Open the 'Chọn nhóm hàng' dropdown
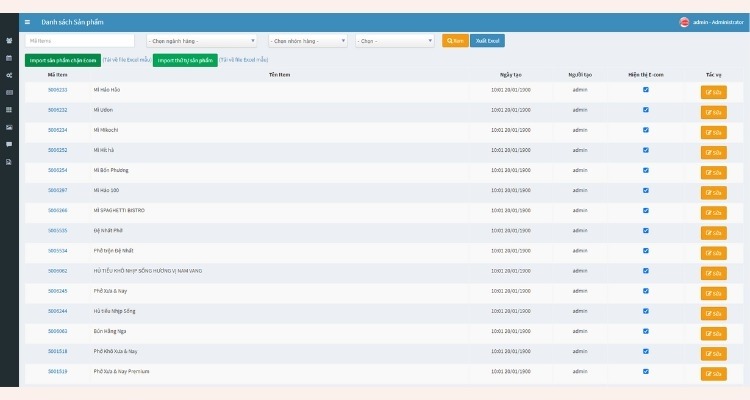Screen dimensions: 750x400 (308, 41)
